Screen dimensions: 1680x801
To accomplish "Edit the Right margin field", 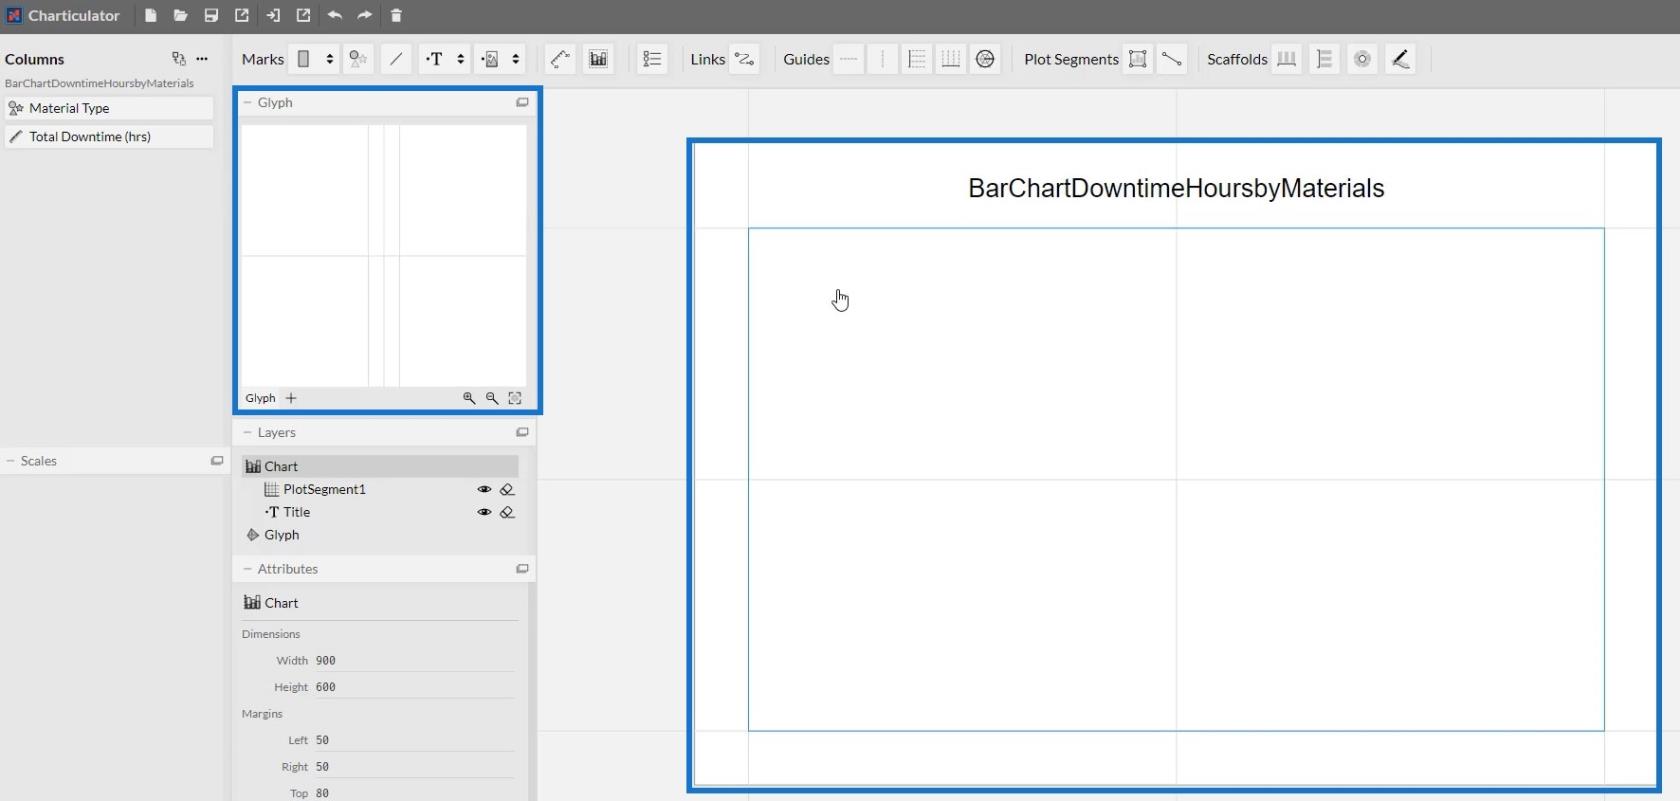I will [414, 767].
